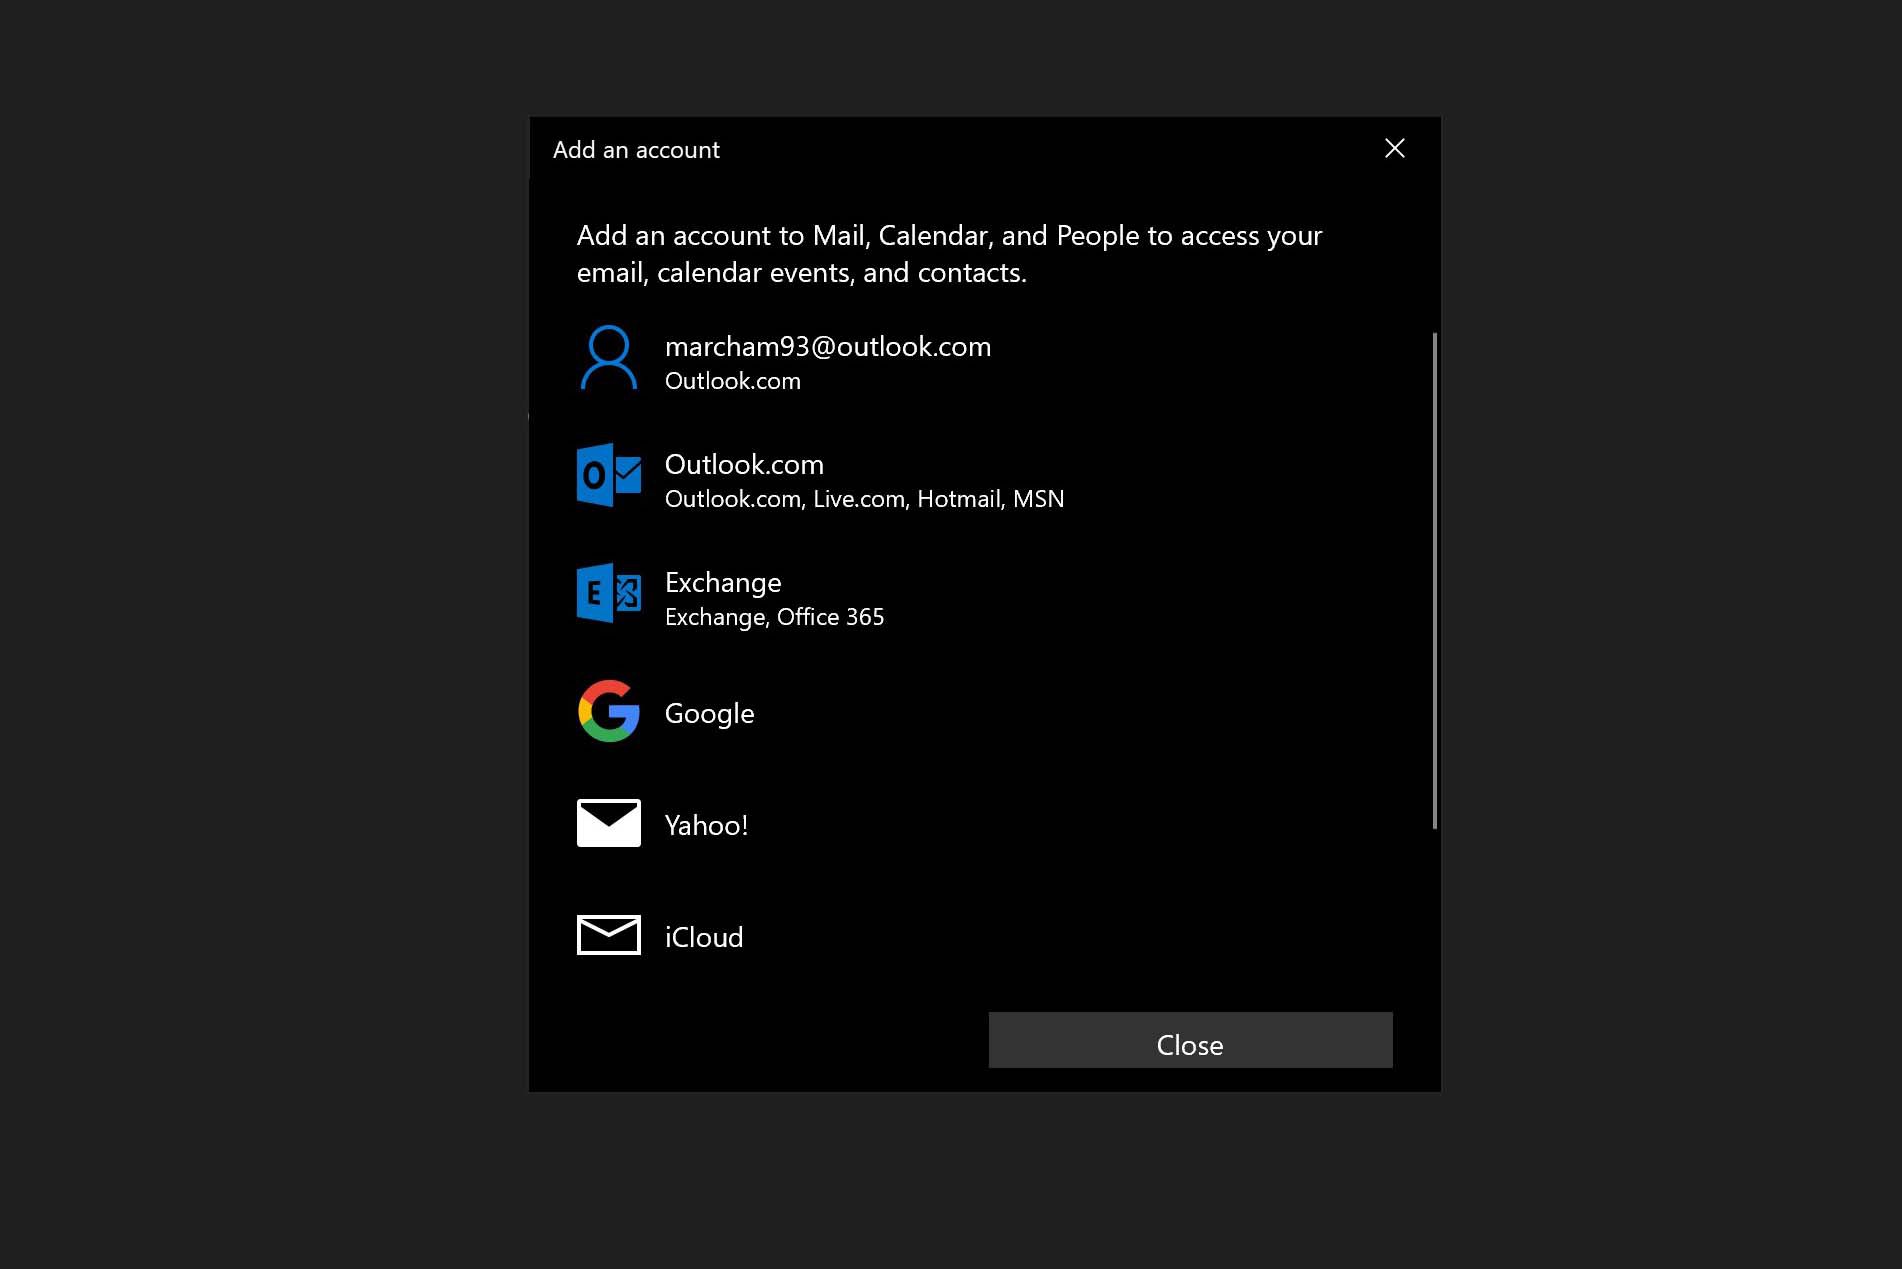Dismiss dialog with the X button

(x=1394, y=149)
